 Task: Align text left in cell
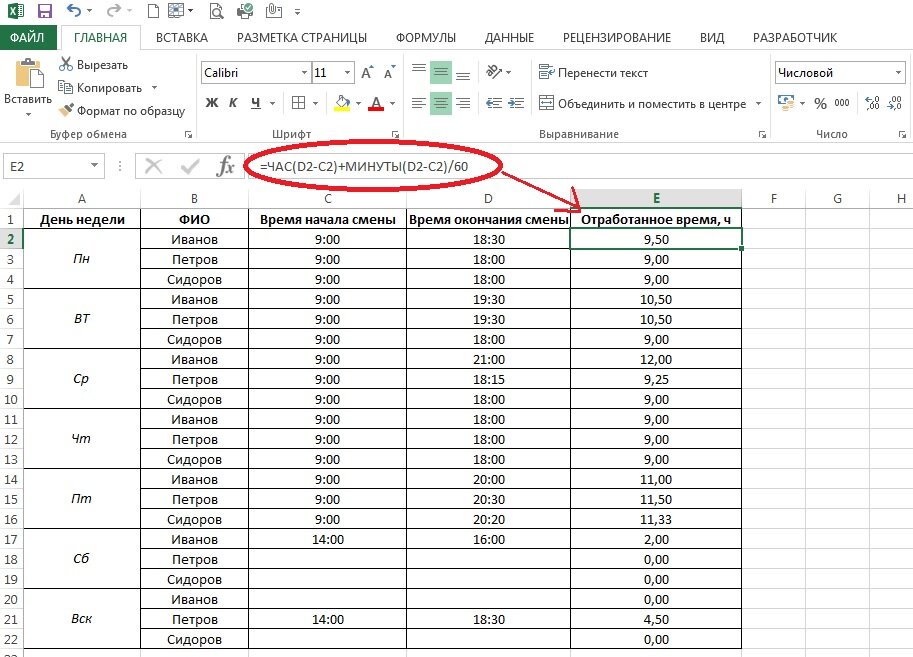click(x=419, y=103)
